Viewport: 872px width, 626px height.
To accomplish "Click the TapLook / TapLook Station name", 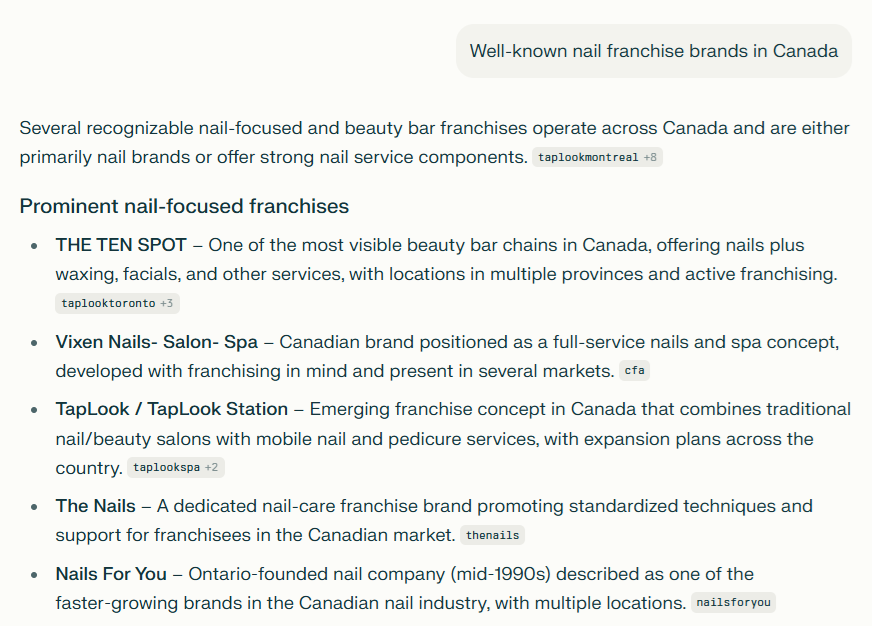I will coord(171,409).
